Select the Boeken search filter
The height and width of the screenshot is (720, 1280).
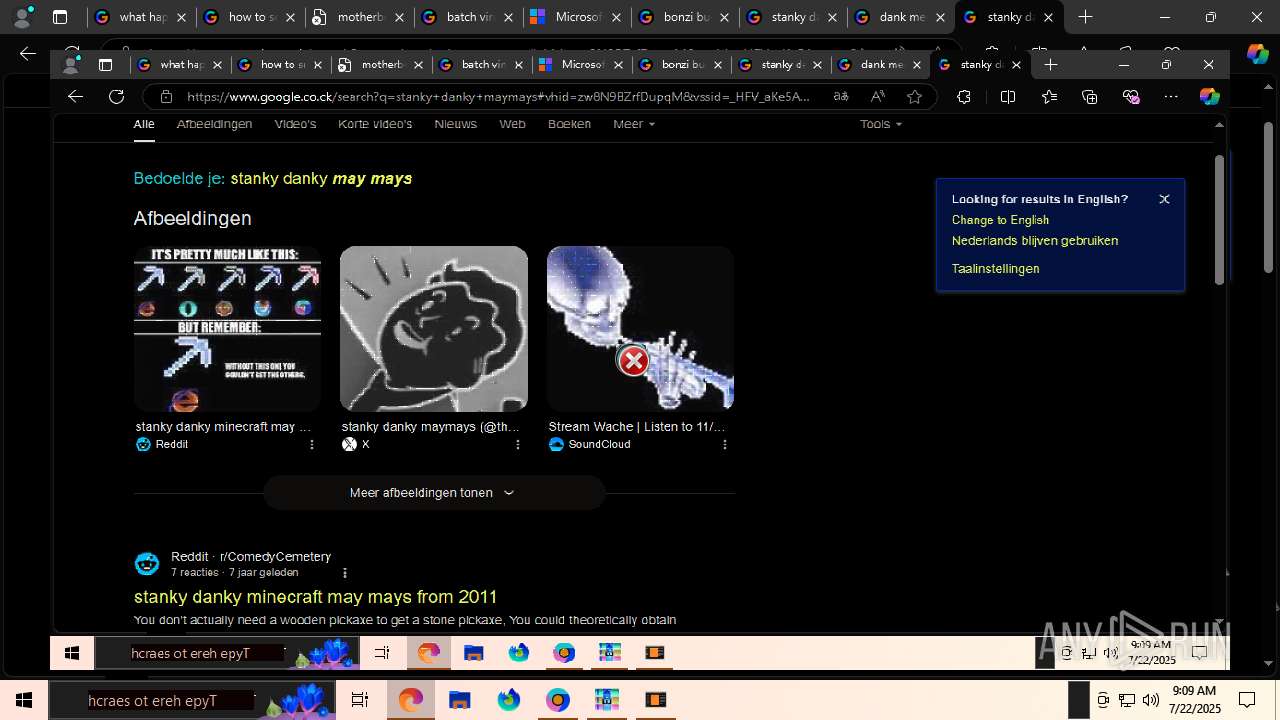(x=569, y=124)
